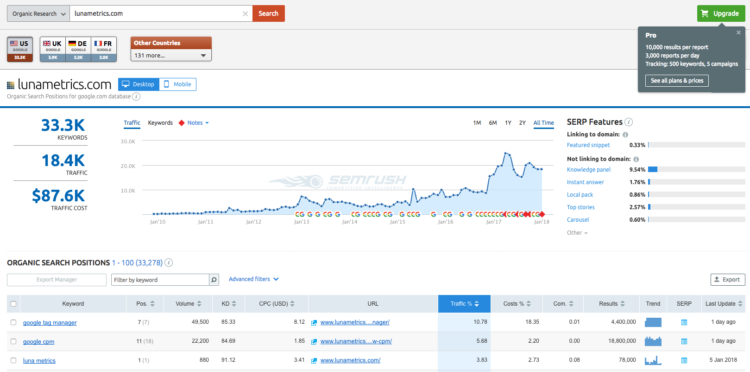
Task: Switch chart to Keywords tab
Action: tap(160, 123)
